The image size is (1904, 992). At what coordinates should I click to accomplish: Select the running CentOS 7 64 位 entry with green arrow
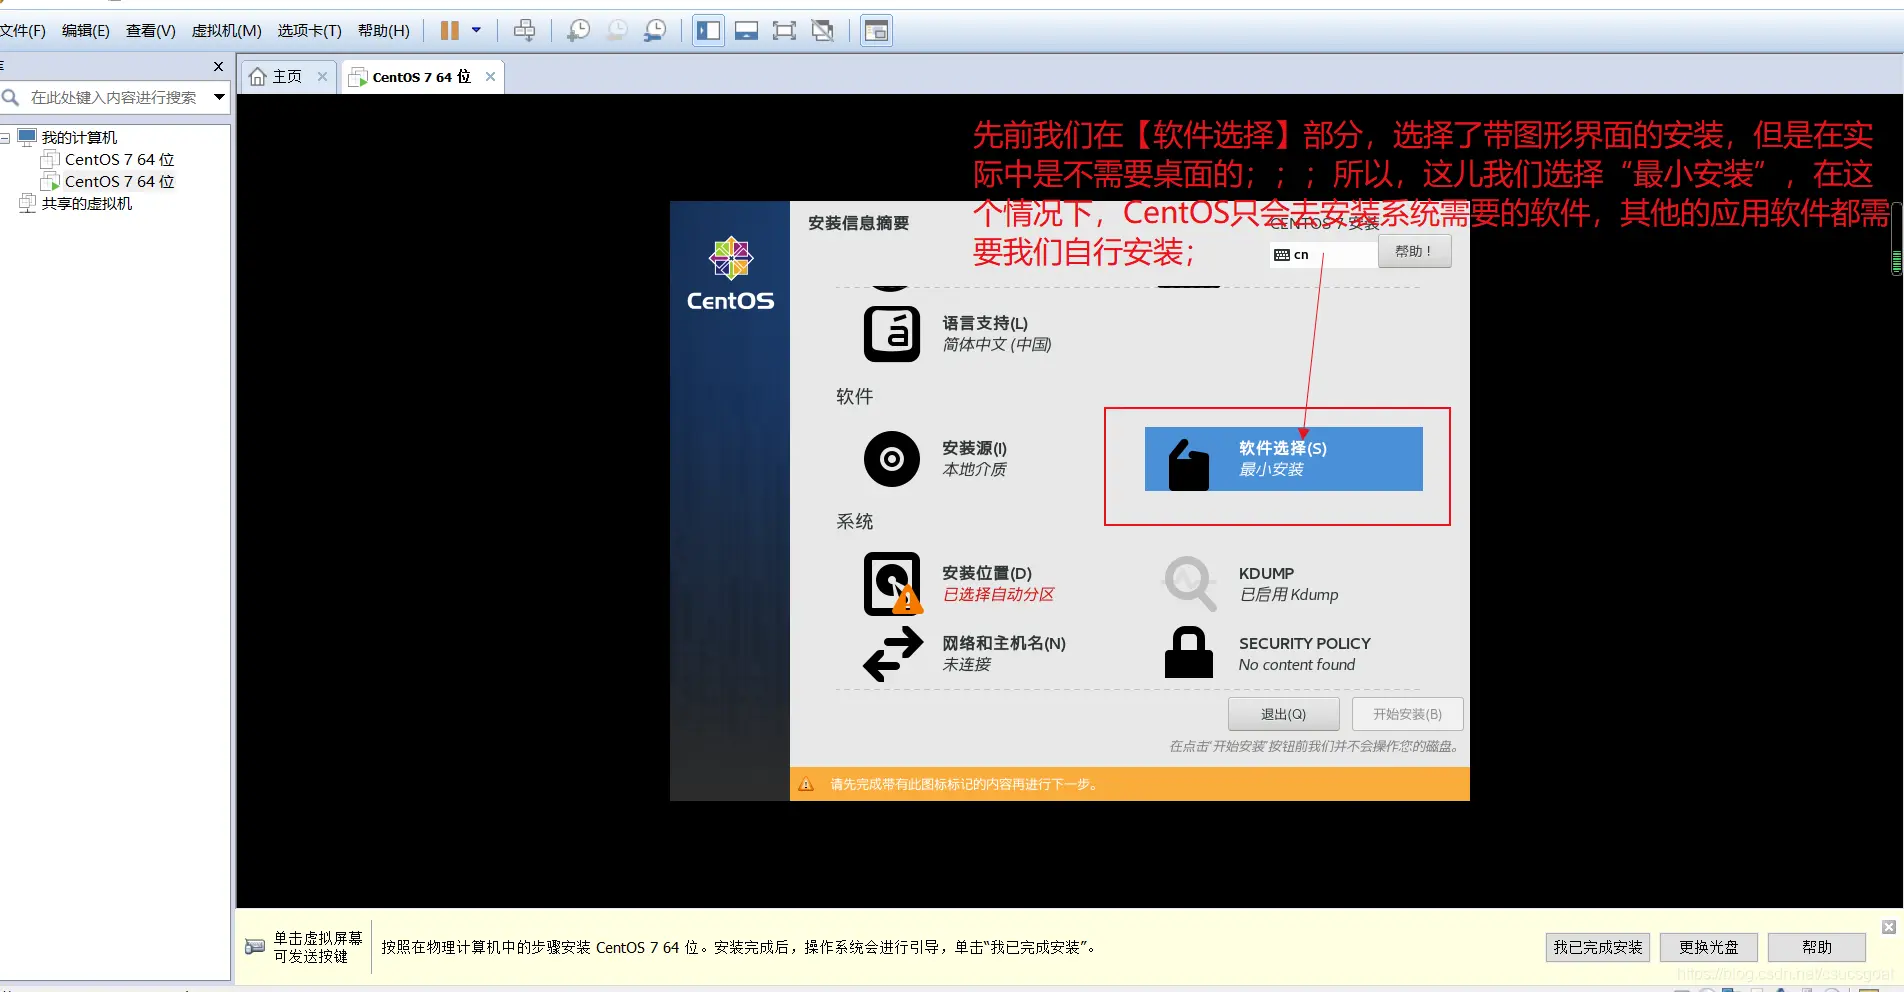tap(119, 182)
